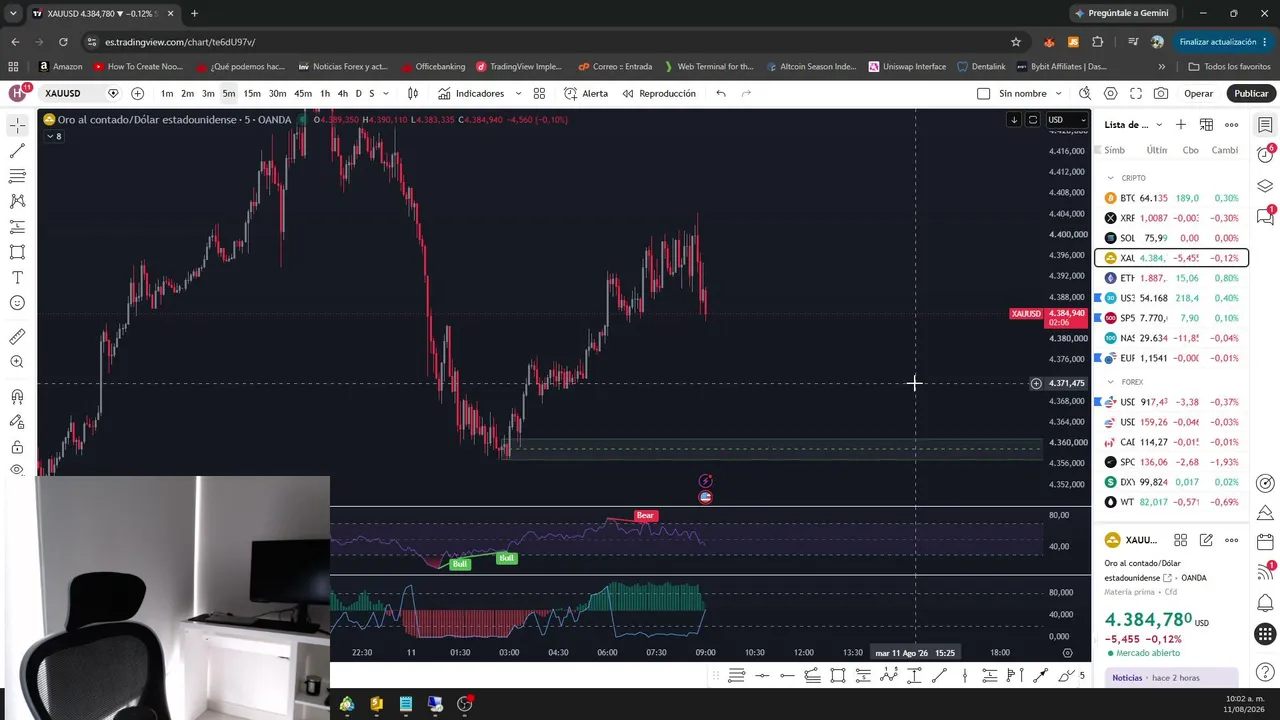
Task: Switch to the 30m timeframe
Action: [277, 93]
